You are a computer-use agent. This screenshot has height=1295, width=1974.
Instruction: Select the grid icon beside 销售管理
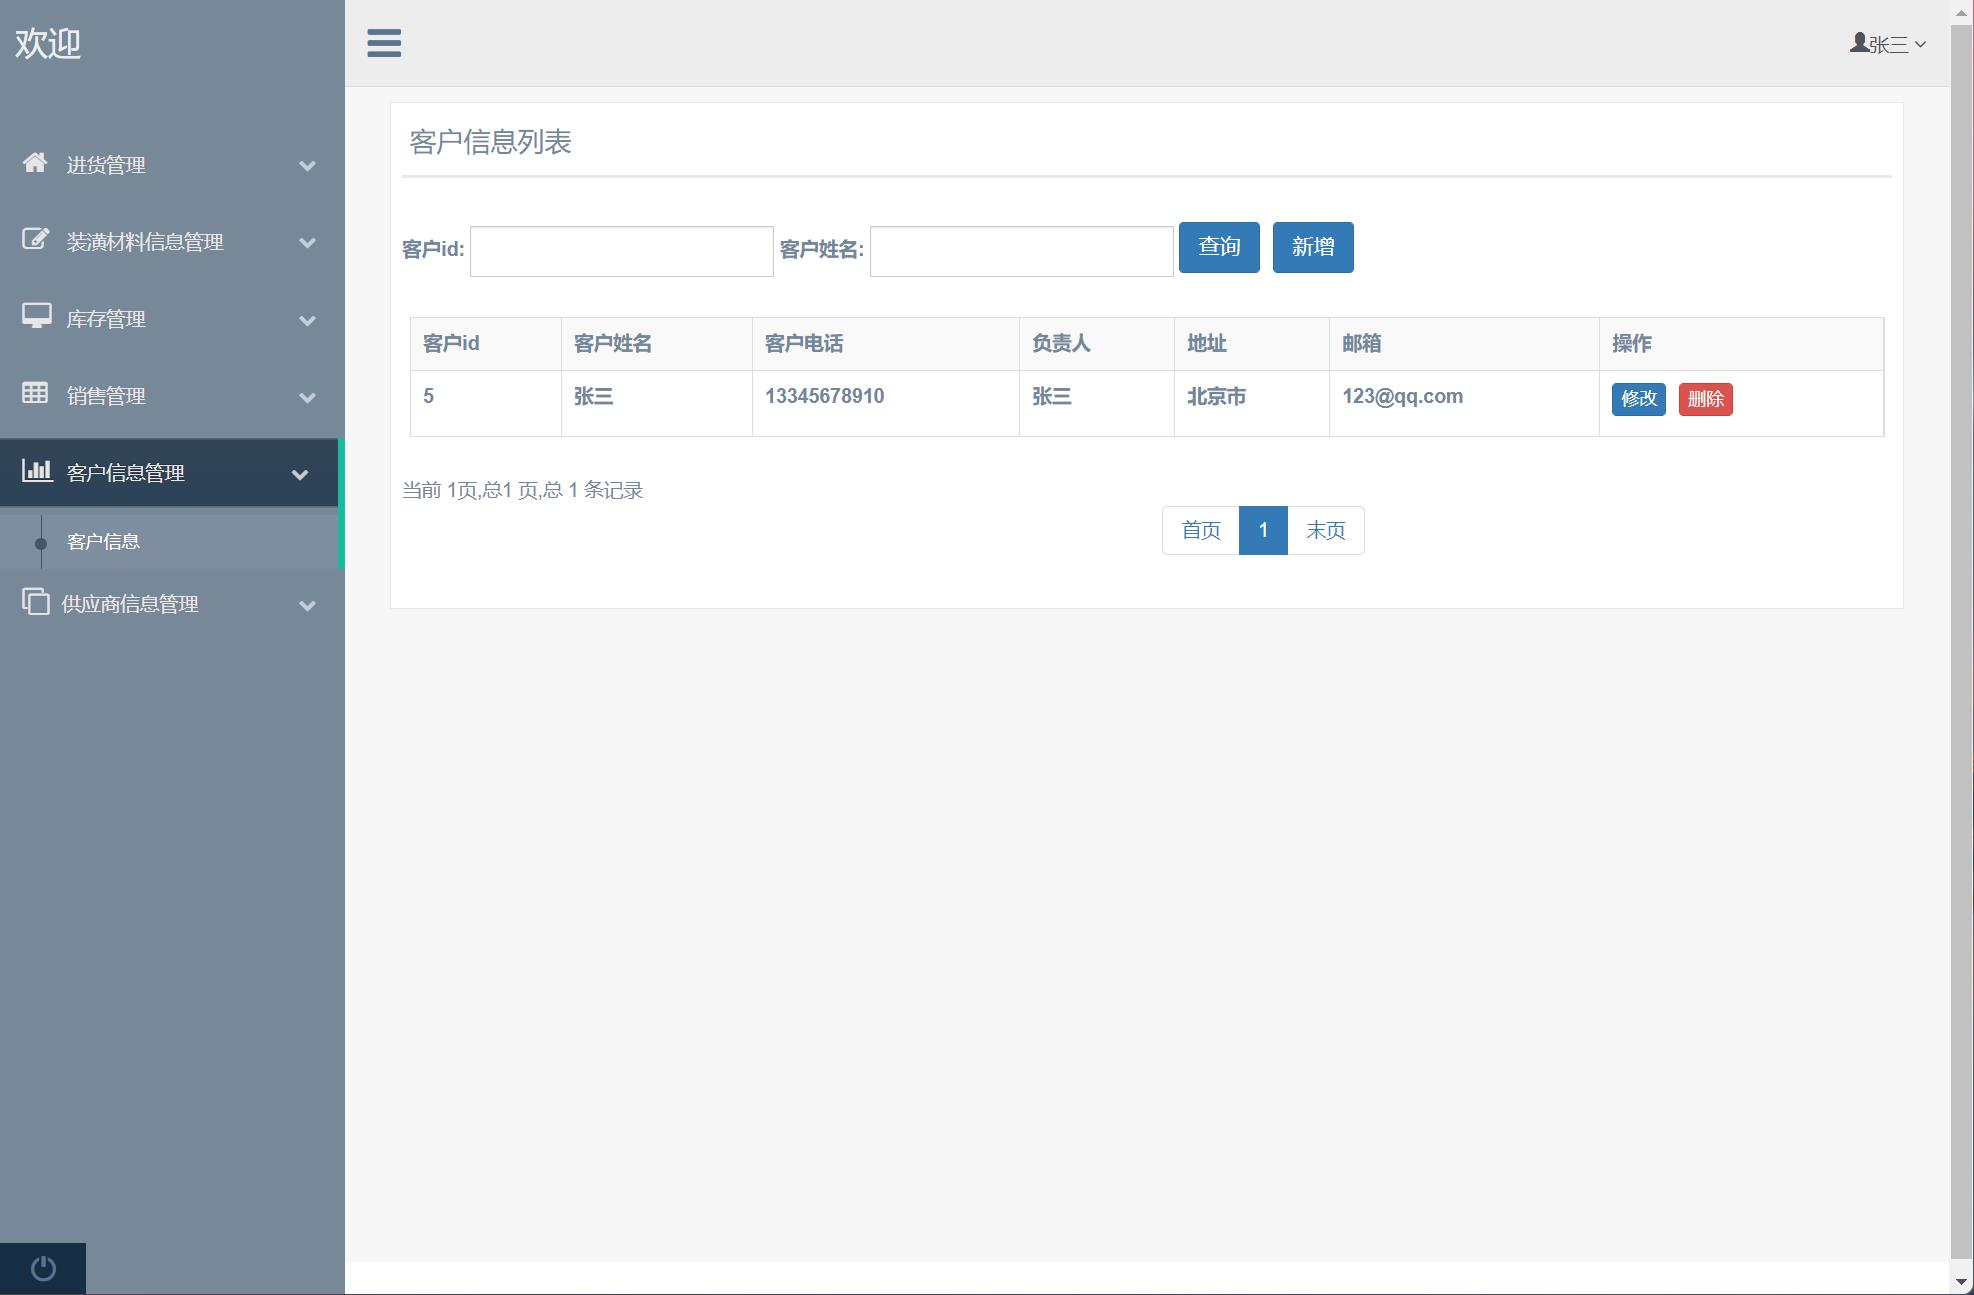click(x=36, y=395)
